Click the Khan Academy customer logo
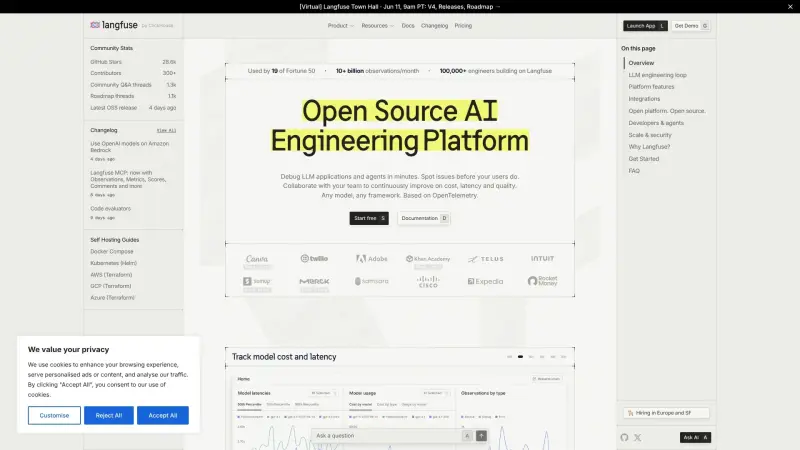The width and height of the screenshot is (800, 450). (428, 259)
